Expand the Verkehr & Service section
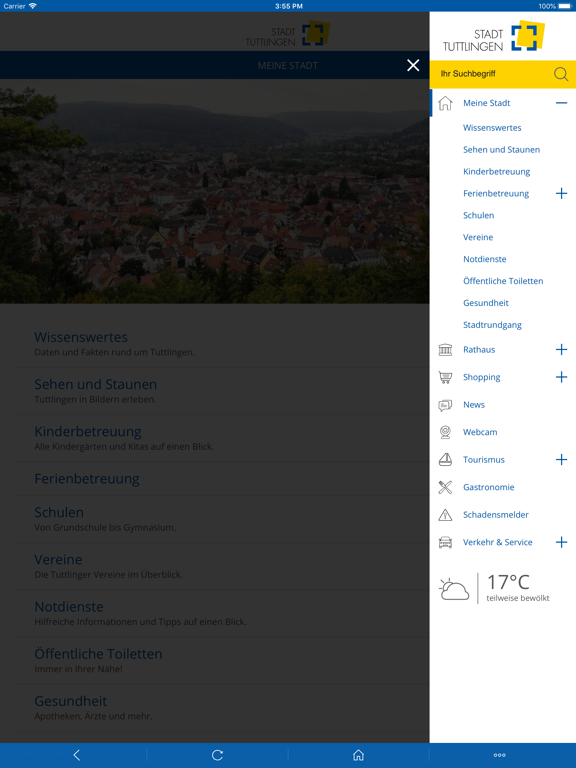The image size is (576, 768). coord(561,542)
